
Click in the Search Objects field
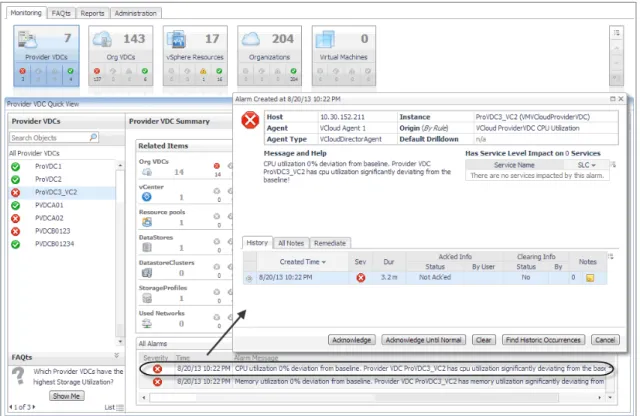[x=50, y=138]
